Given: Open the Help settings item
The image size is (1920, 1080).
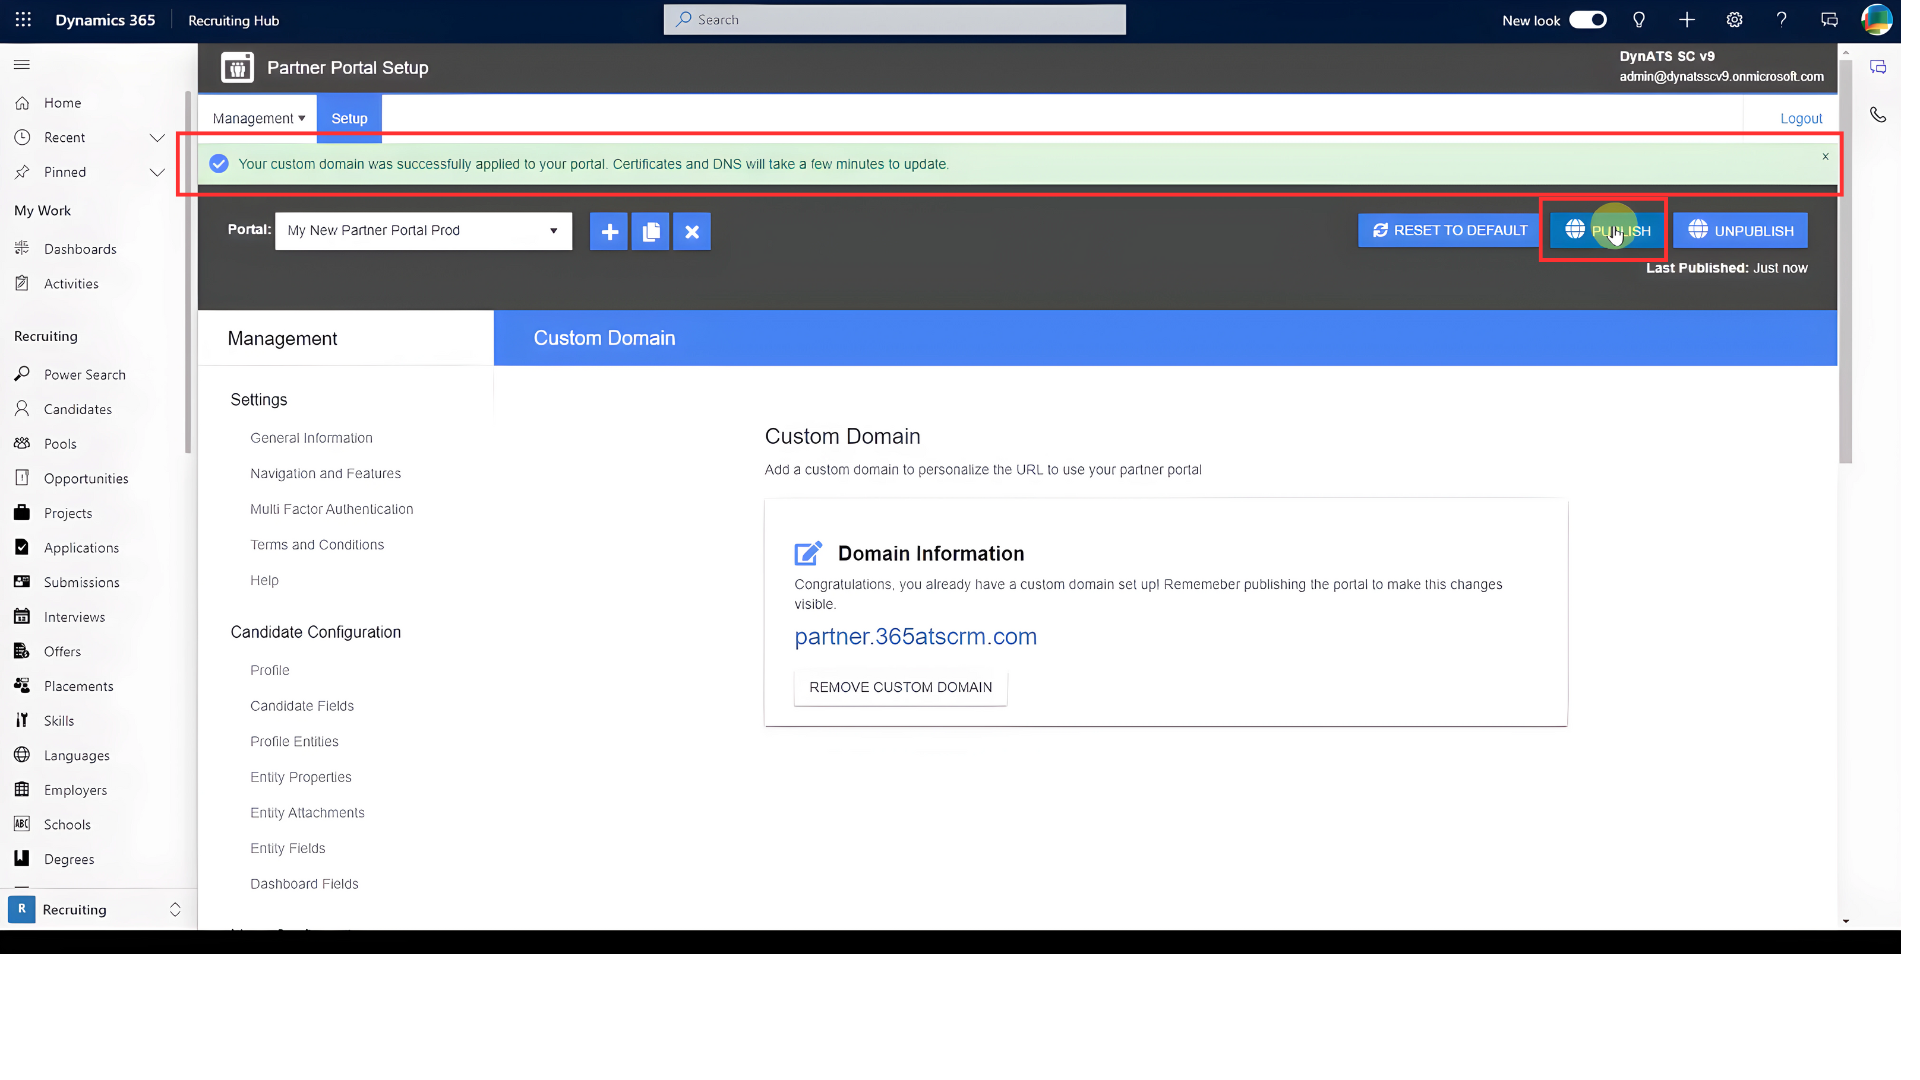Looking at the screenshot, I should coord(264,581).
